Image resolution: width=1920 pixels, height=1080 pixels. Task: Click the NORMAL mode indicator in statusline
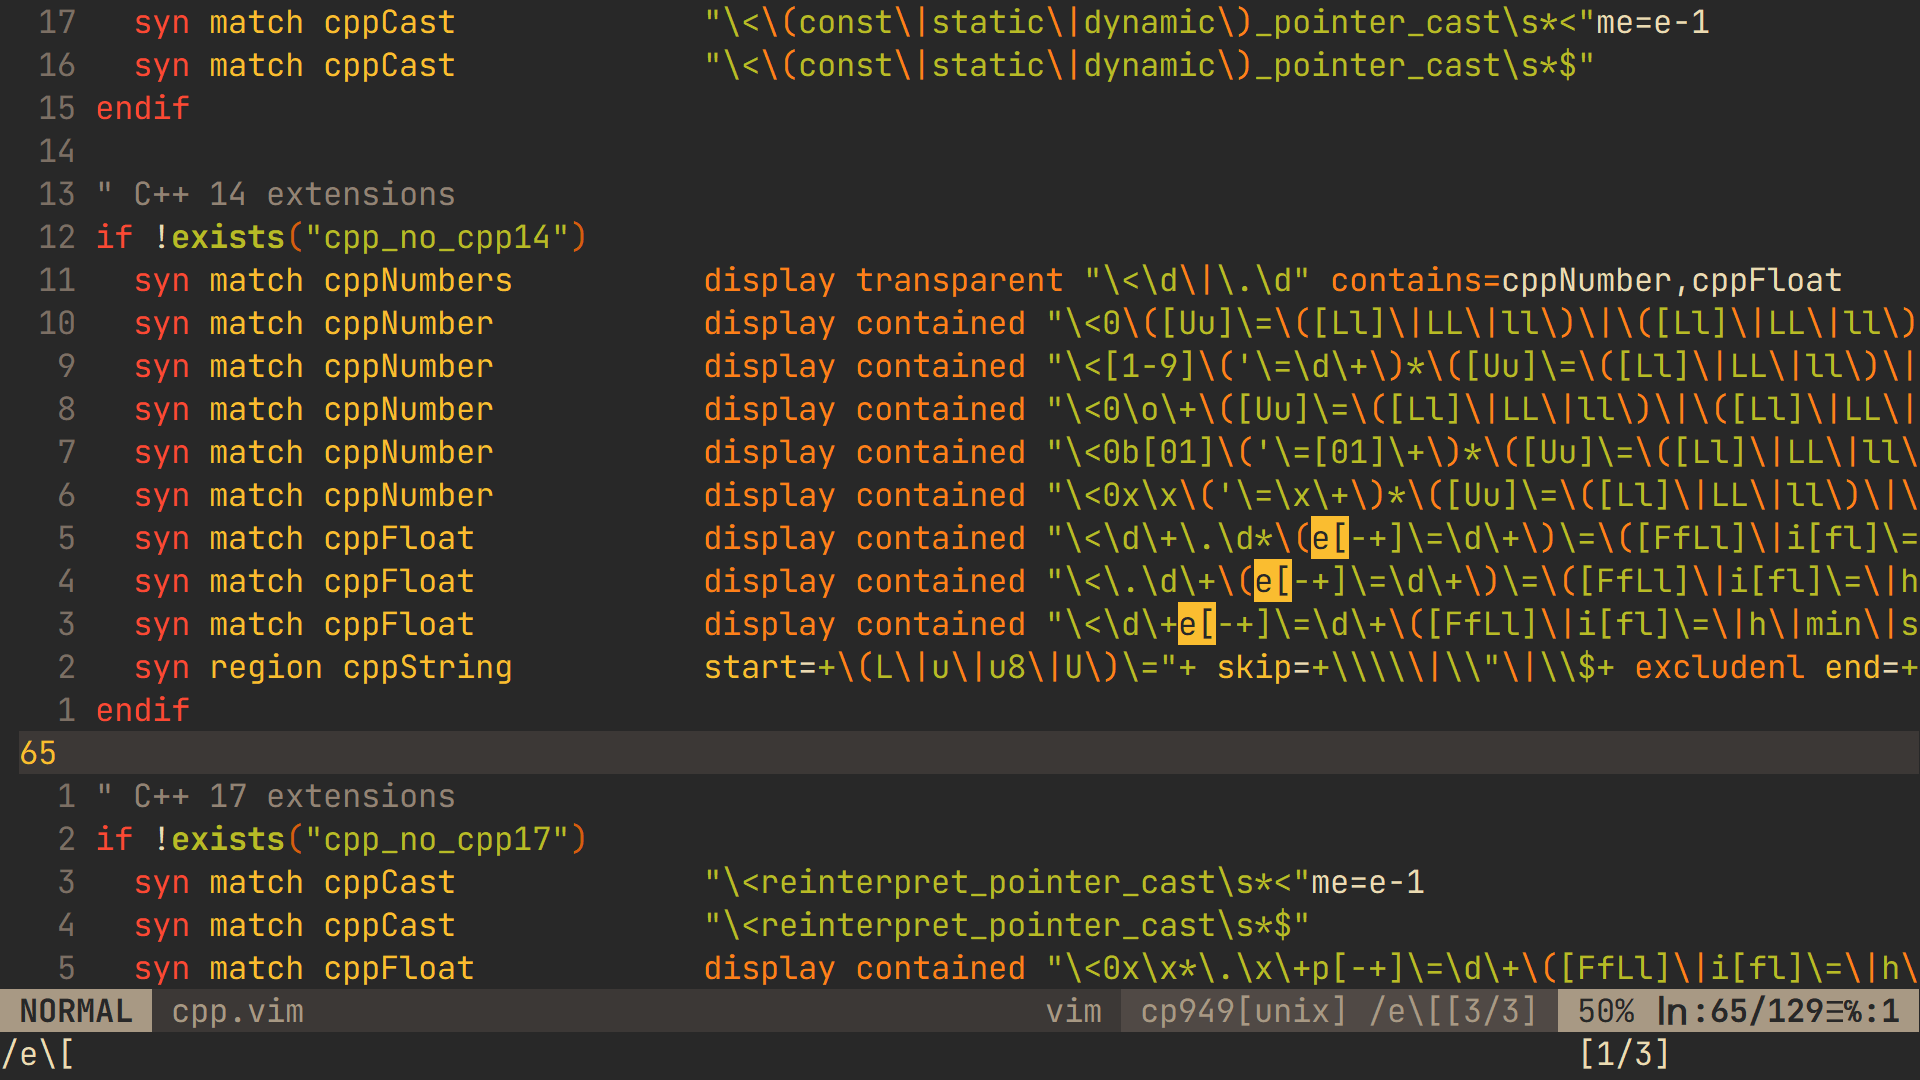click(75, 1011)
